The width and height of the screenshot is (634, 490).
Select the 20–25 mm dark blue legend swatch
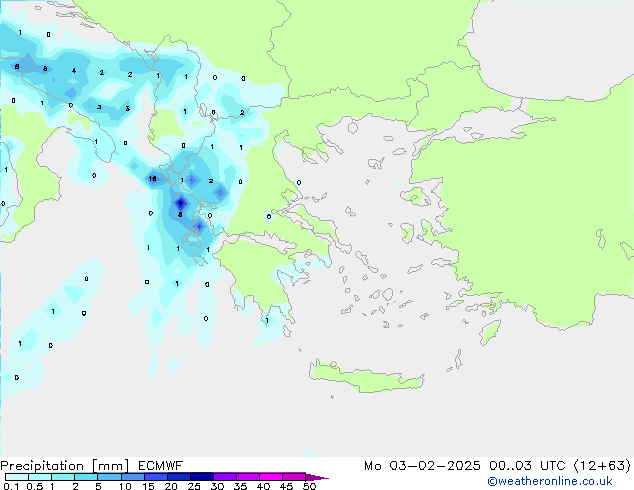tap(179, 477)
